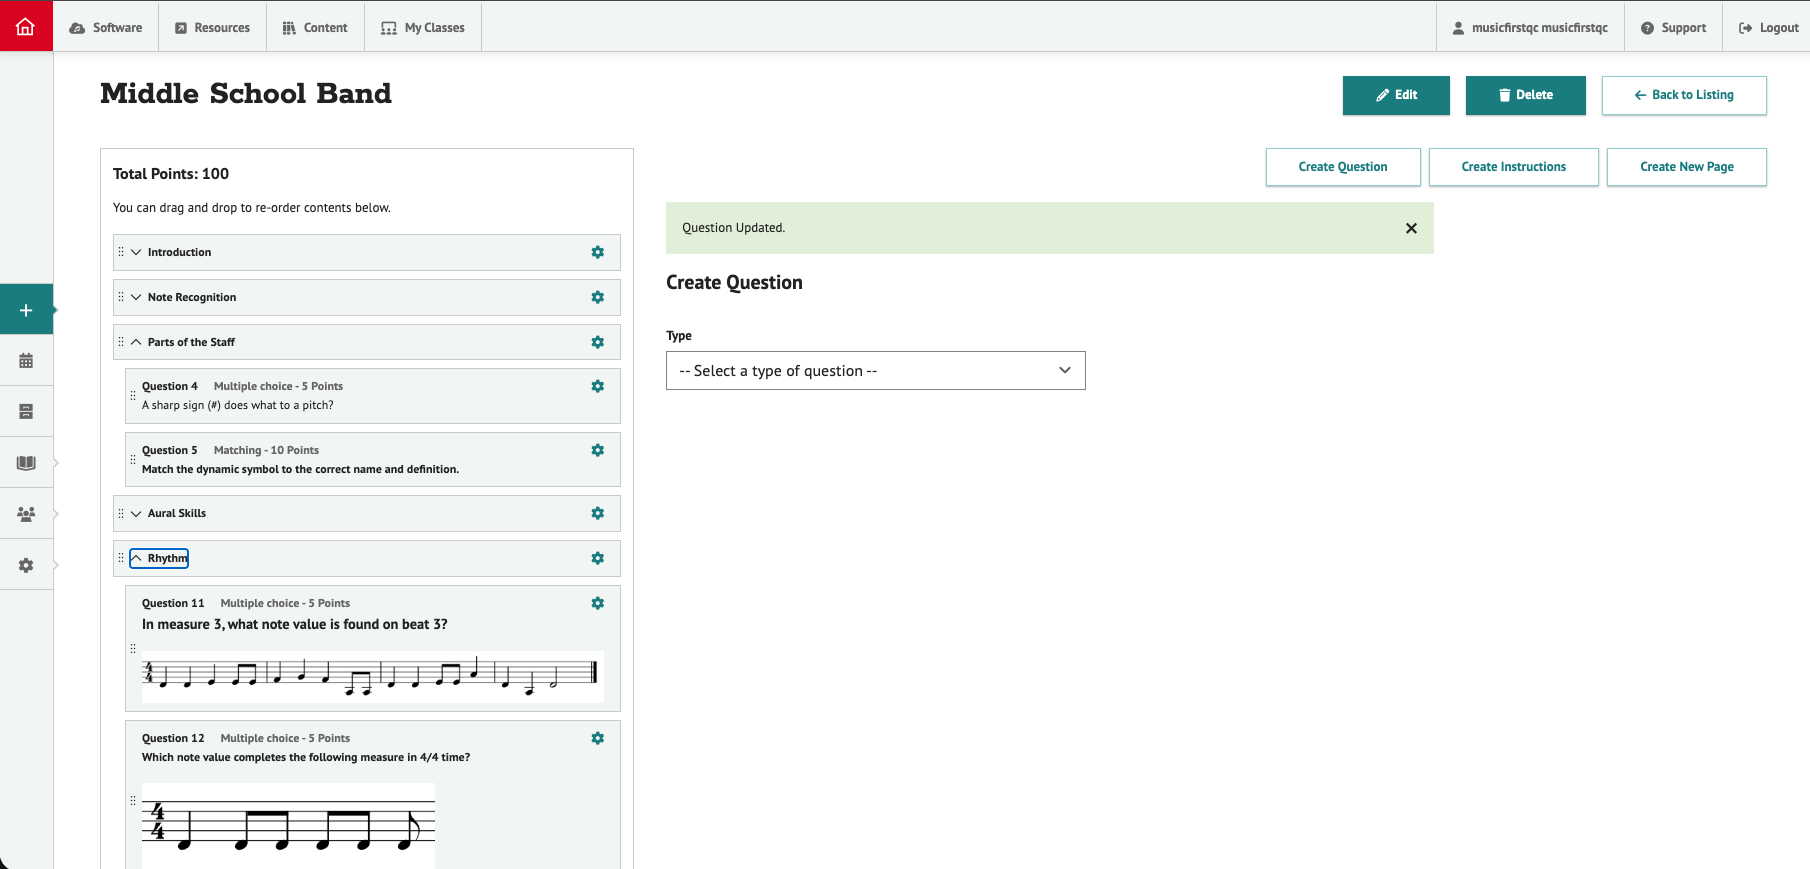
Task: Select Question 5 dynamic symbol matching text
Action: (300, 469)
